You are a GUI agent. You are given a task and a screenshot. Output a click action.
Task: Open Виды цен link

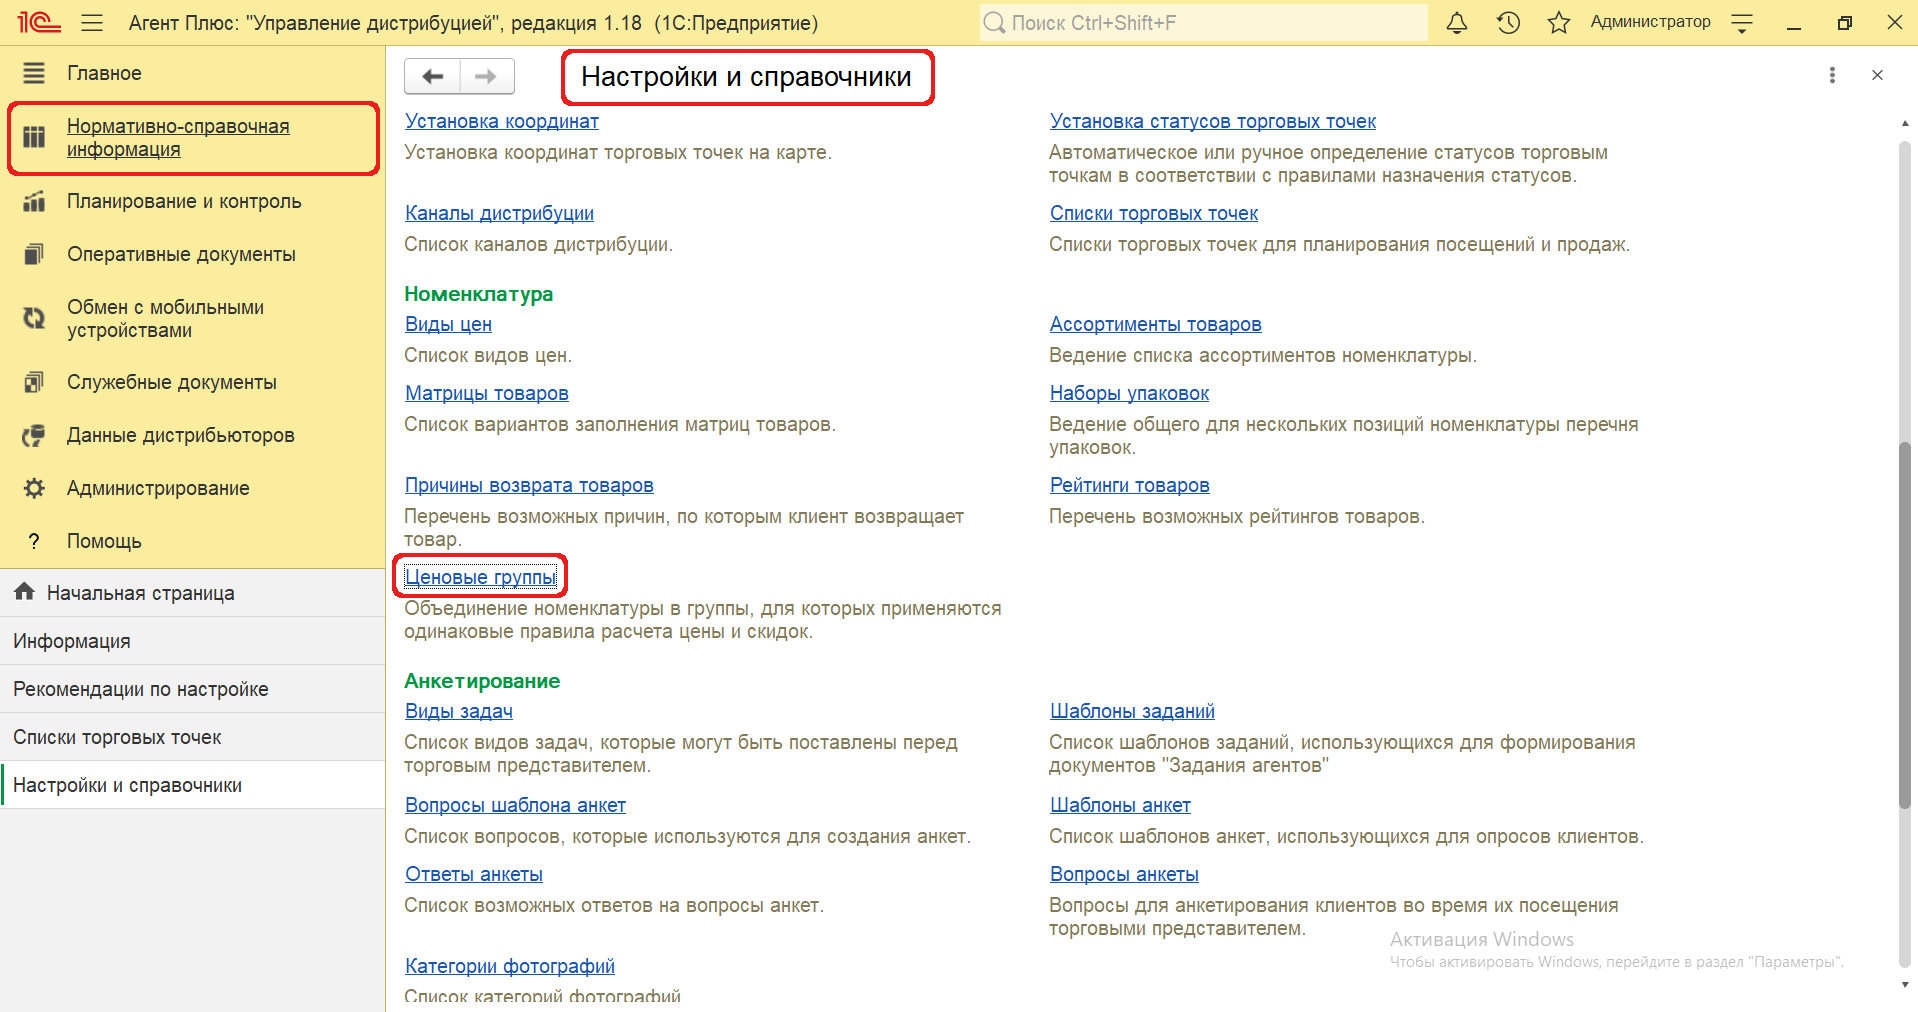(448, 324)
